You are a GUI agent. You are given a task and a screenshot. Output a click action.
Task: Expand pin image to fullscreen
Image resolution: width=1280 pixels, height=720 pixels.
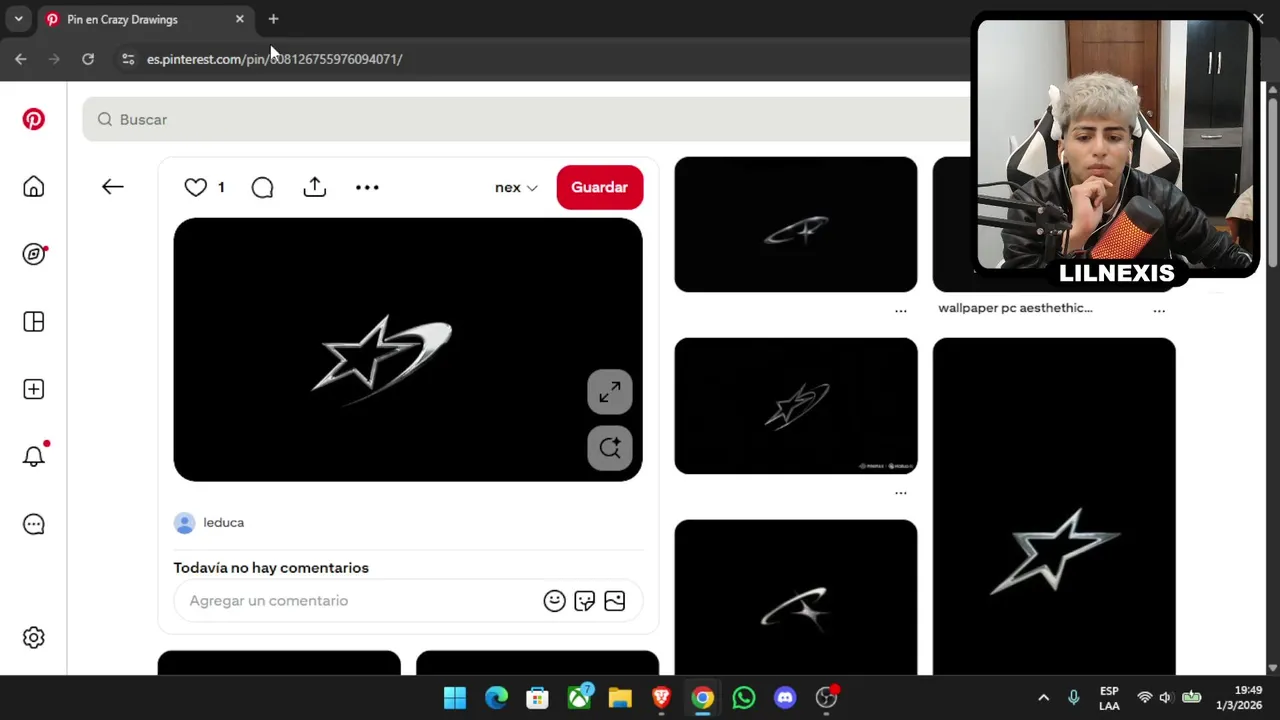coord(610,392)
